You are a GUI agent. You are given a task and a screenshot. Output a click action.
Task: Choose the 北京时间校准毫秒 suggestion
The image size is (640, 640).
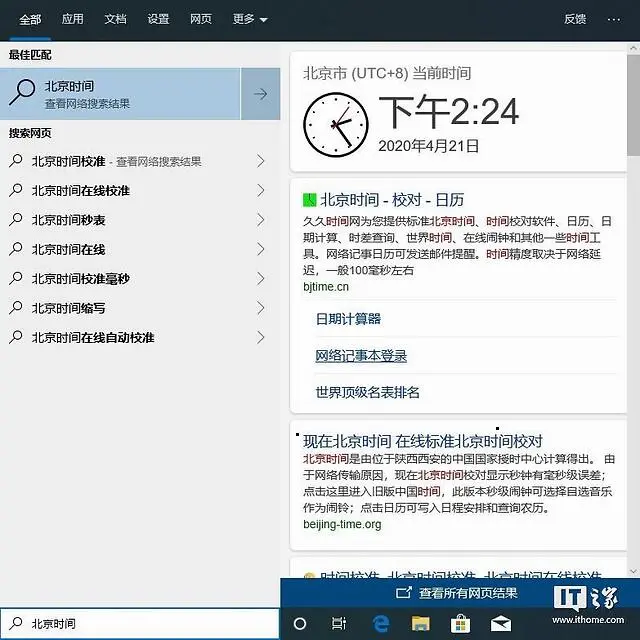[x=140, y=279]
